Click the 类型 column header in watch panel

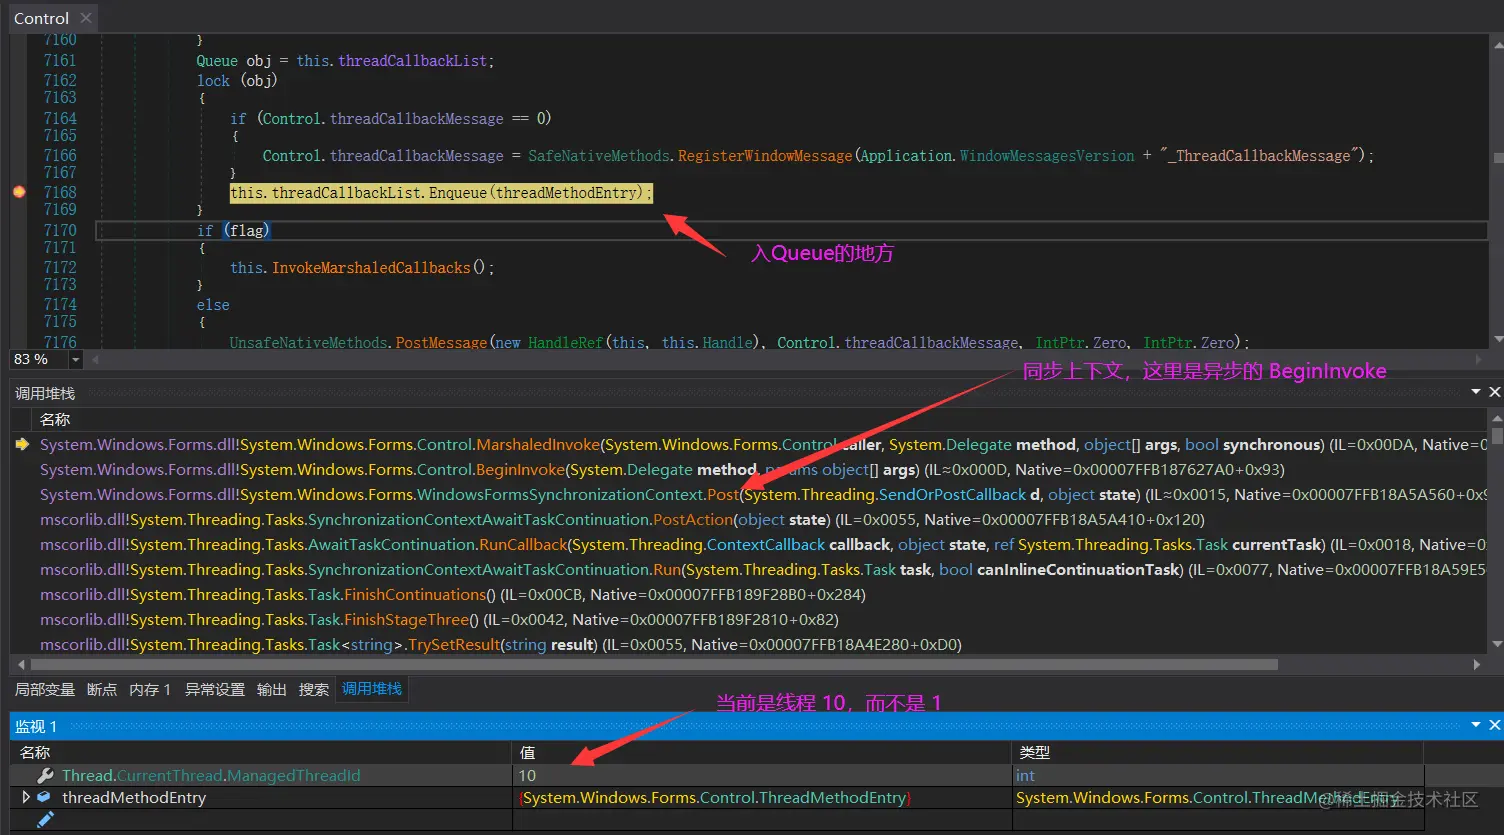pos(1034,752)
